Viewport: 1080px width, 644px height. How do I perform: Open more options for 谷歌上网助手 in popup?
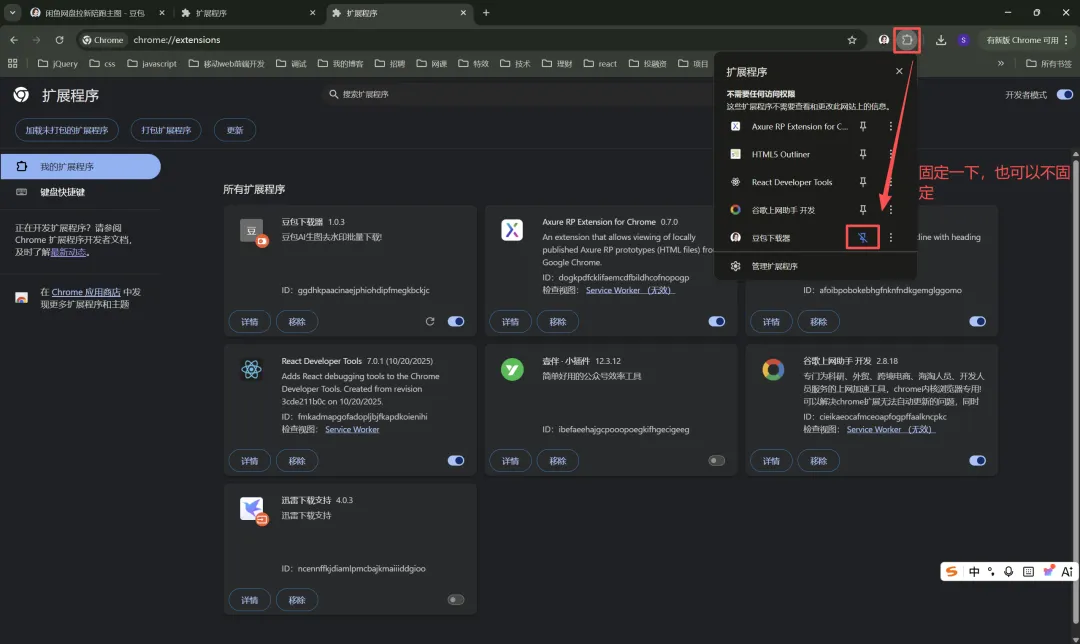(891, 209)
